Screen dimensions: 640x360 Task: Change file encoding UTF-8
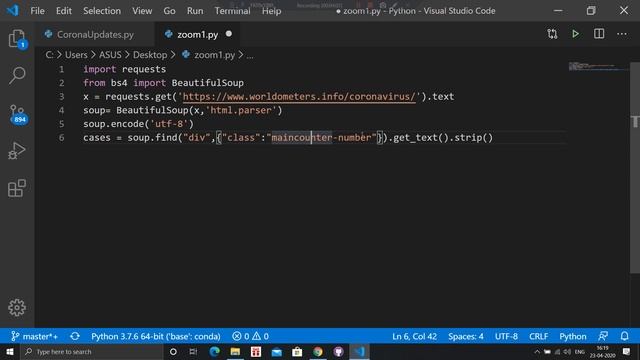pos(506,336)
